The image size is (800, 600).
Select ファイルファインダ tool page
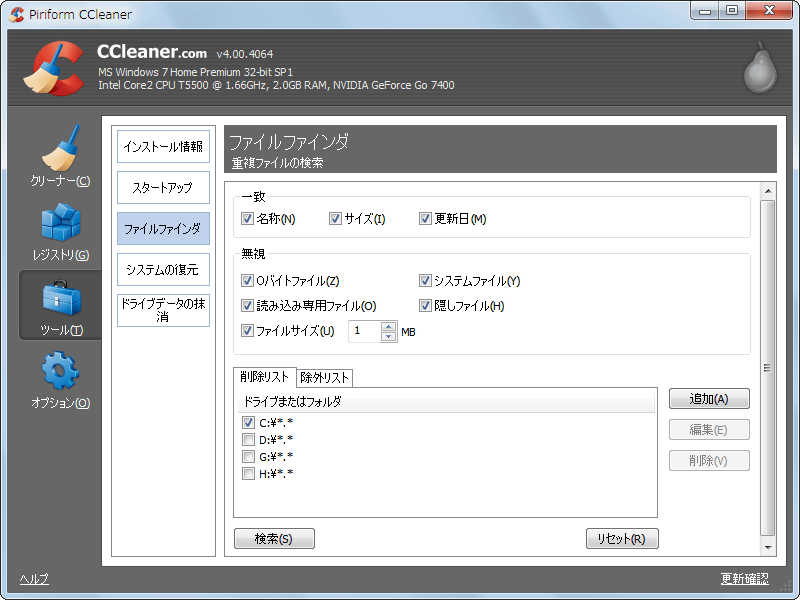[163, 229]
